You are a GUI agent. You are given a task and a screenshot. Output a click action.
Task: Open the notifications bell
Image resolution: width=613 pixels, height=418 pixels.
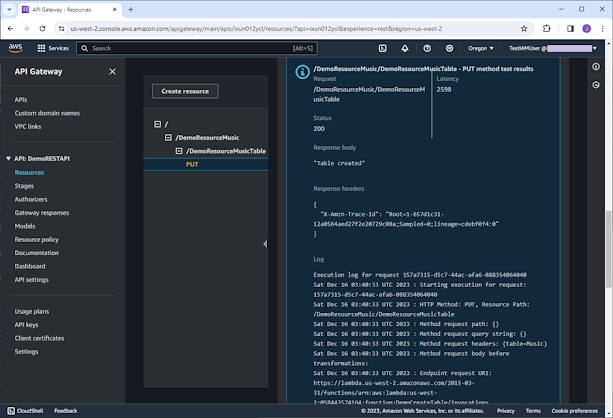[x=405, y=48]
